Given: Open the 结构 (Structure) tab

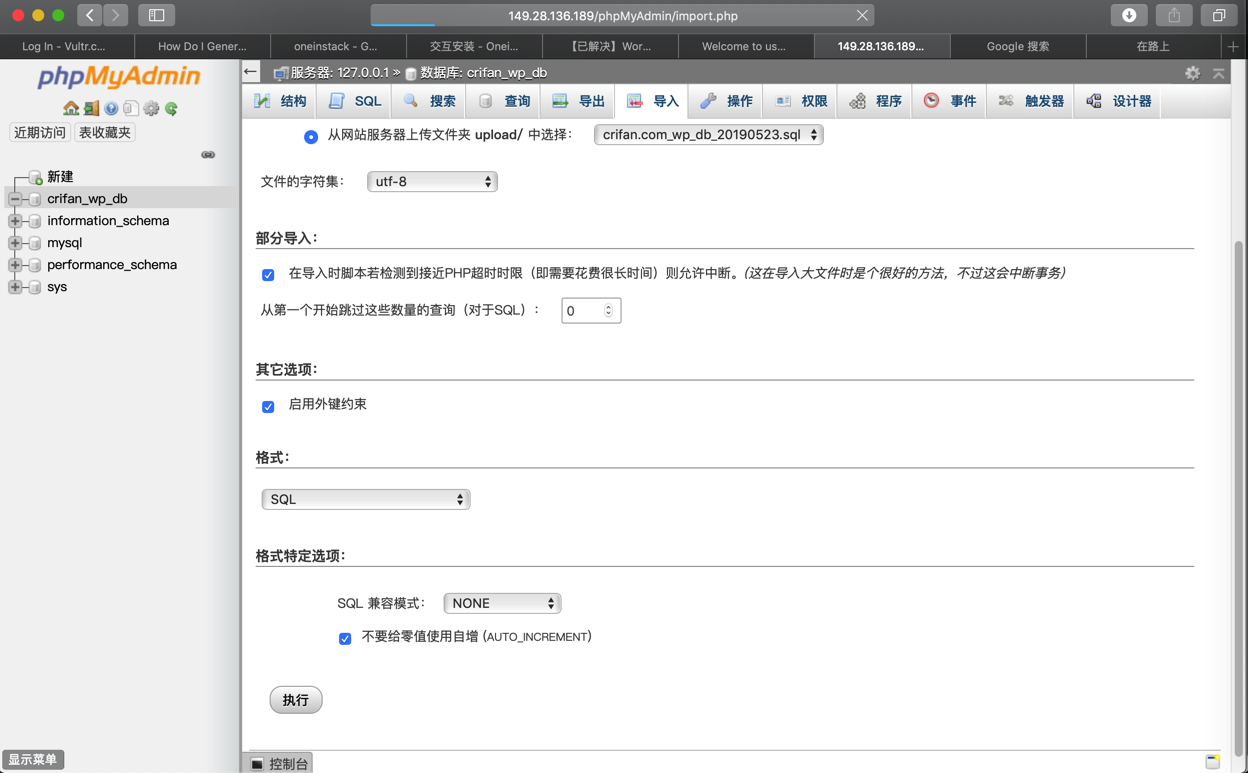Looking at the screenshot, I should [280, 101].
